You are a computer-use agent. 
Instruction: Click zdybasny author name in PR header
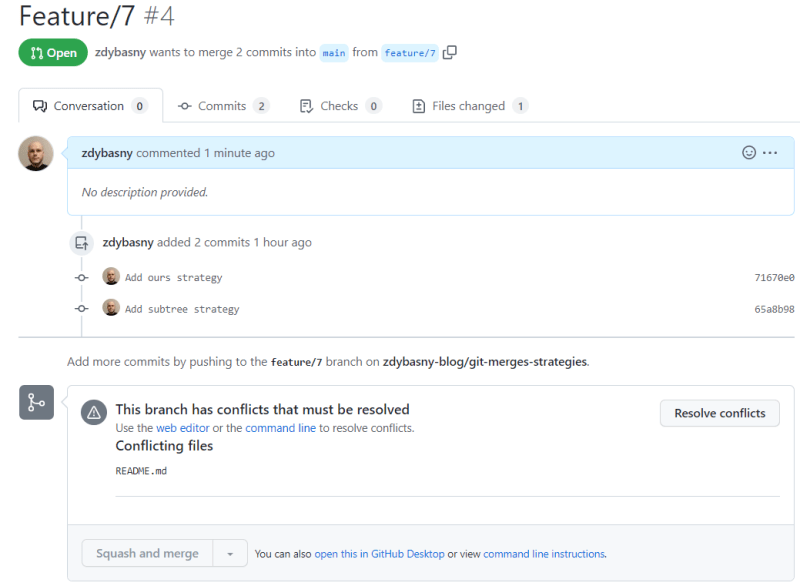point(120,52)
